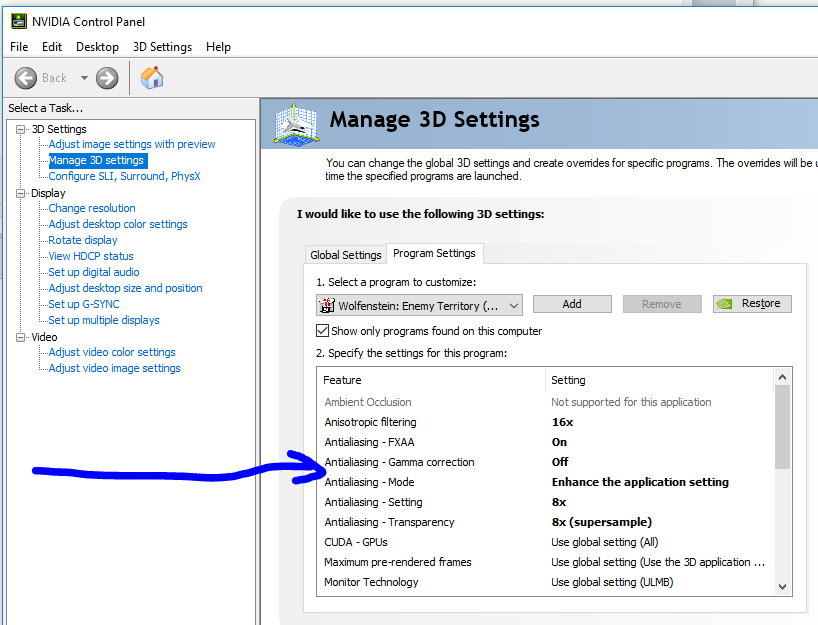Select Maximum pre-rendered frames row
The image size is (818, 625).
click(x=545, y=562)
